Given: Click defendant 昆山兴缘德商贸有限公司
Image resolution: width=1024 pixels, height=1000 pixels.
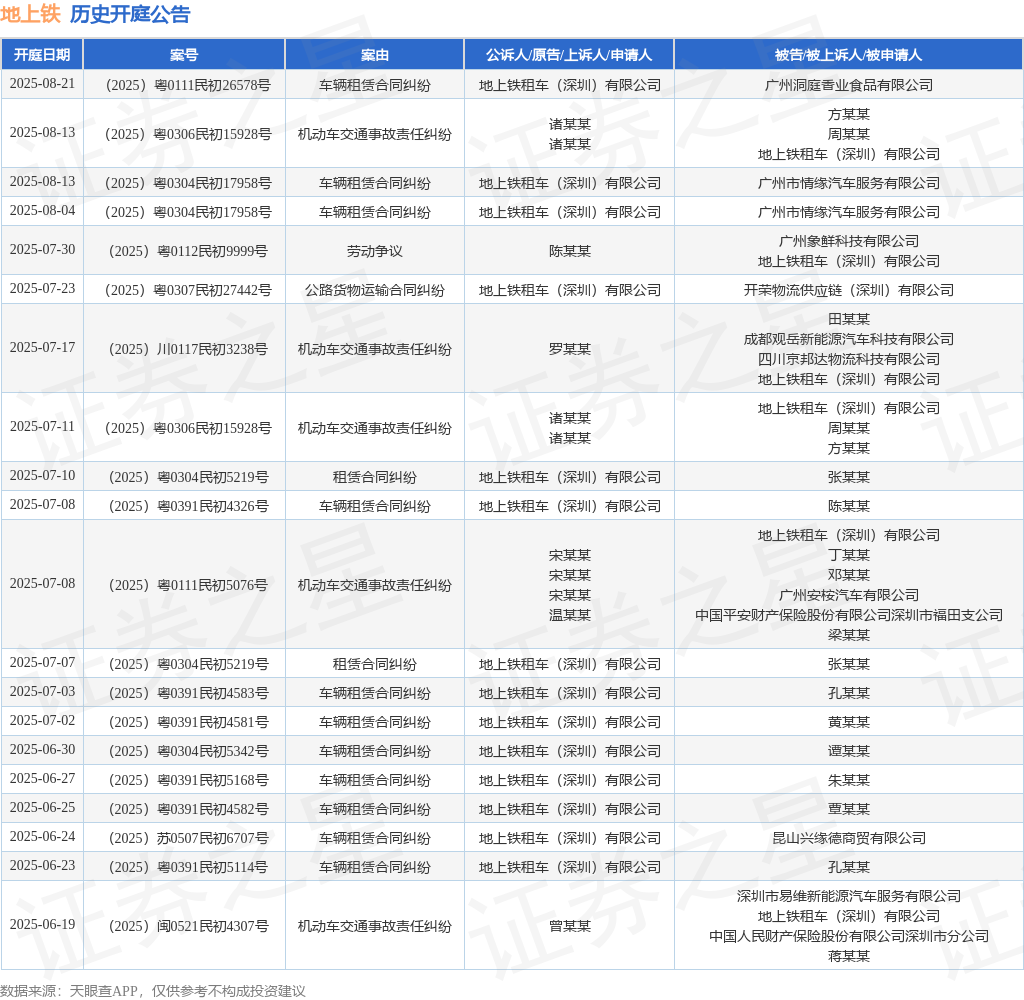Looking at the screenshot, I should (x=848, y=838).
